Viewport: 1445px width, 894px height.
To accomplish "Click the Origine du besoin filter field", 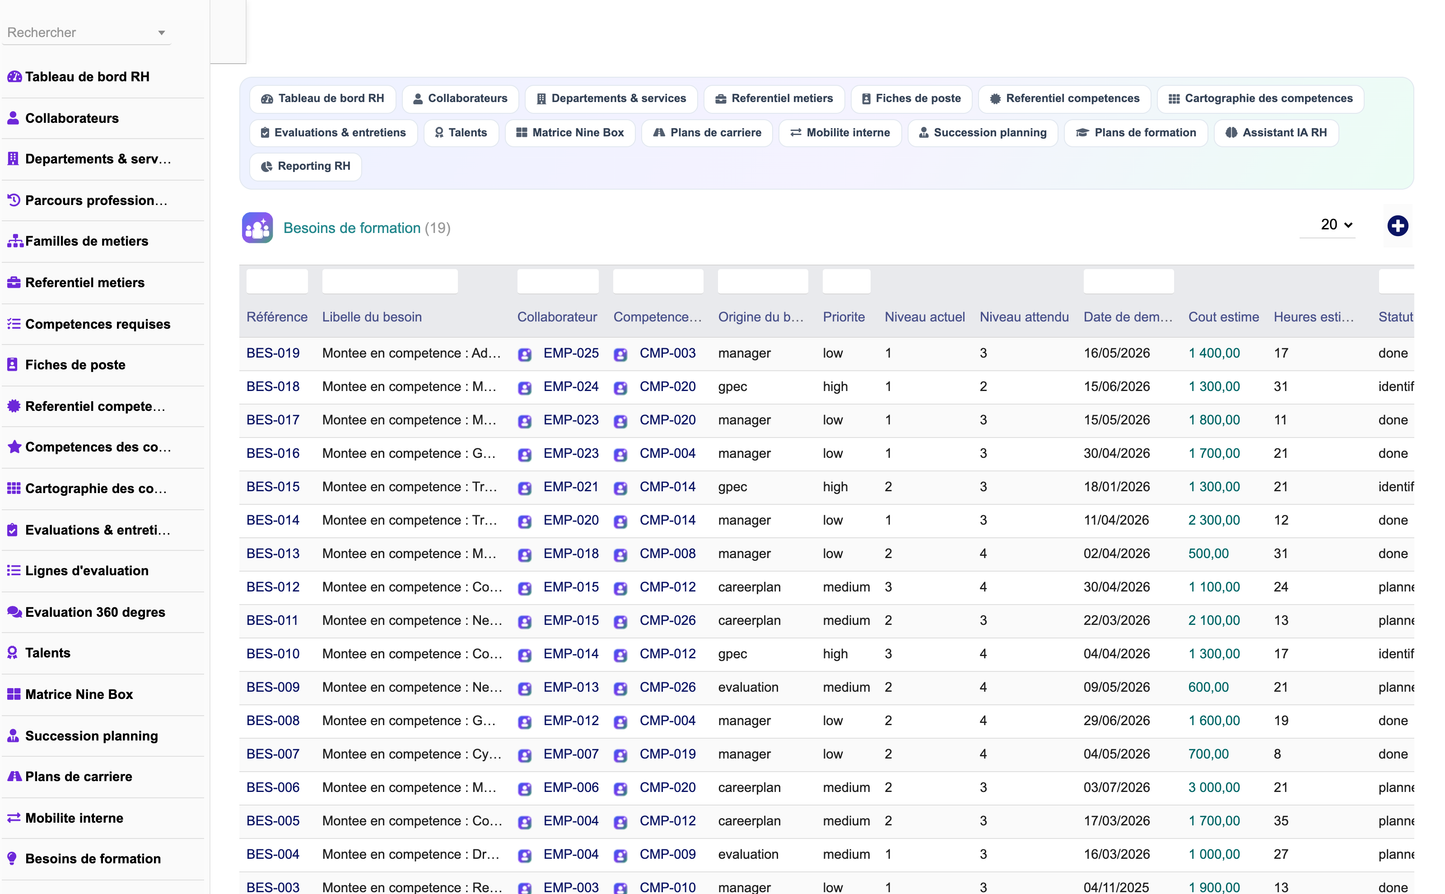I will [x=763, y=281].
